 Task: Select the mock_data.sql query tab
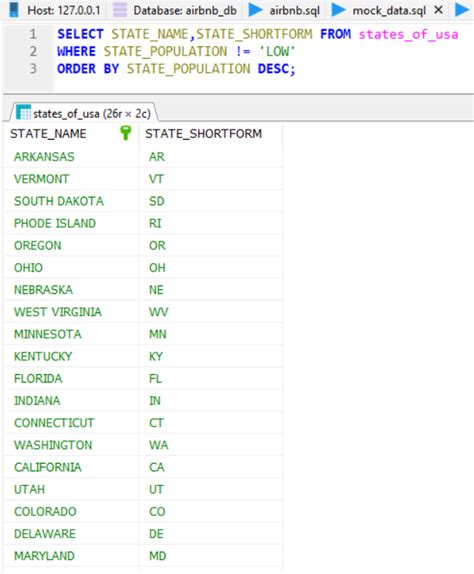388,10
